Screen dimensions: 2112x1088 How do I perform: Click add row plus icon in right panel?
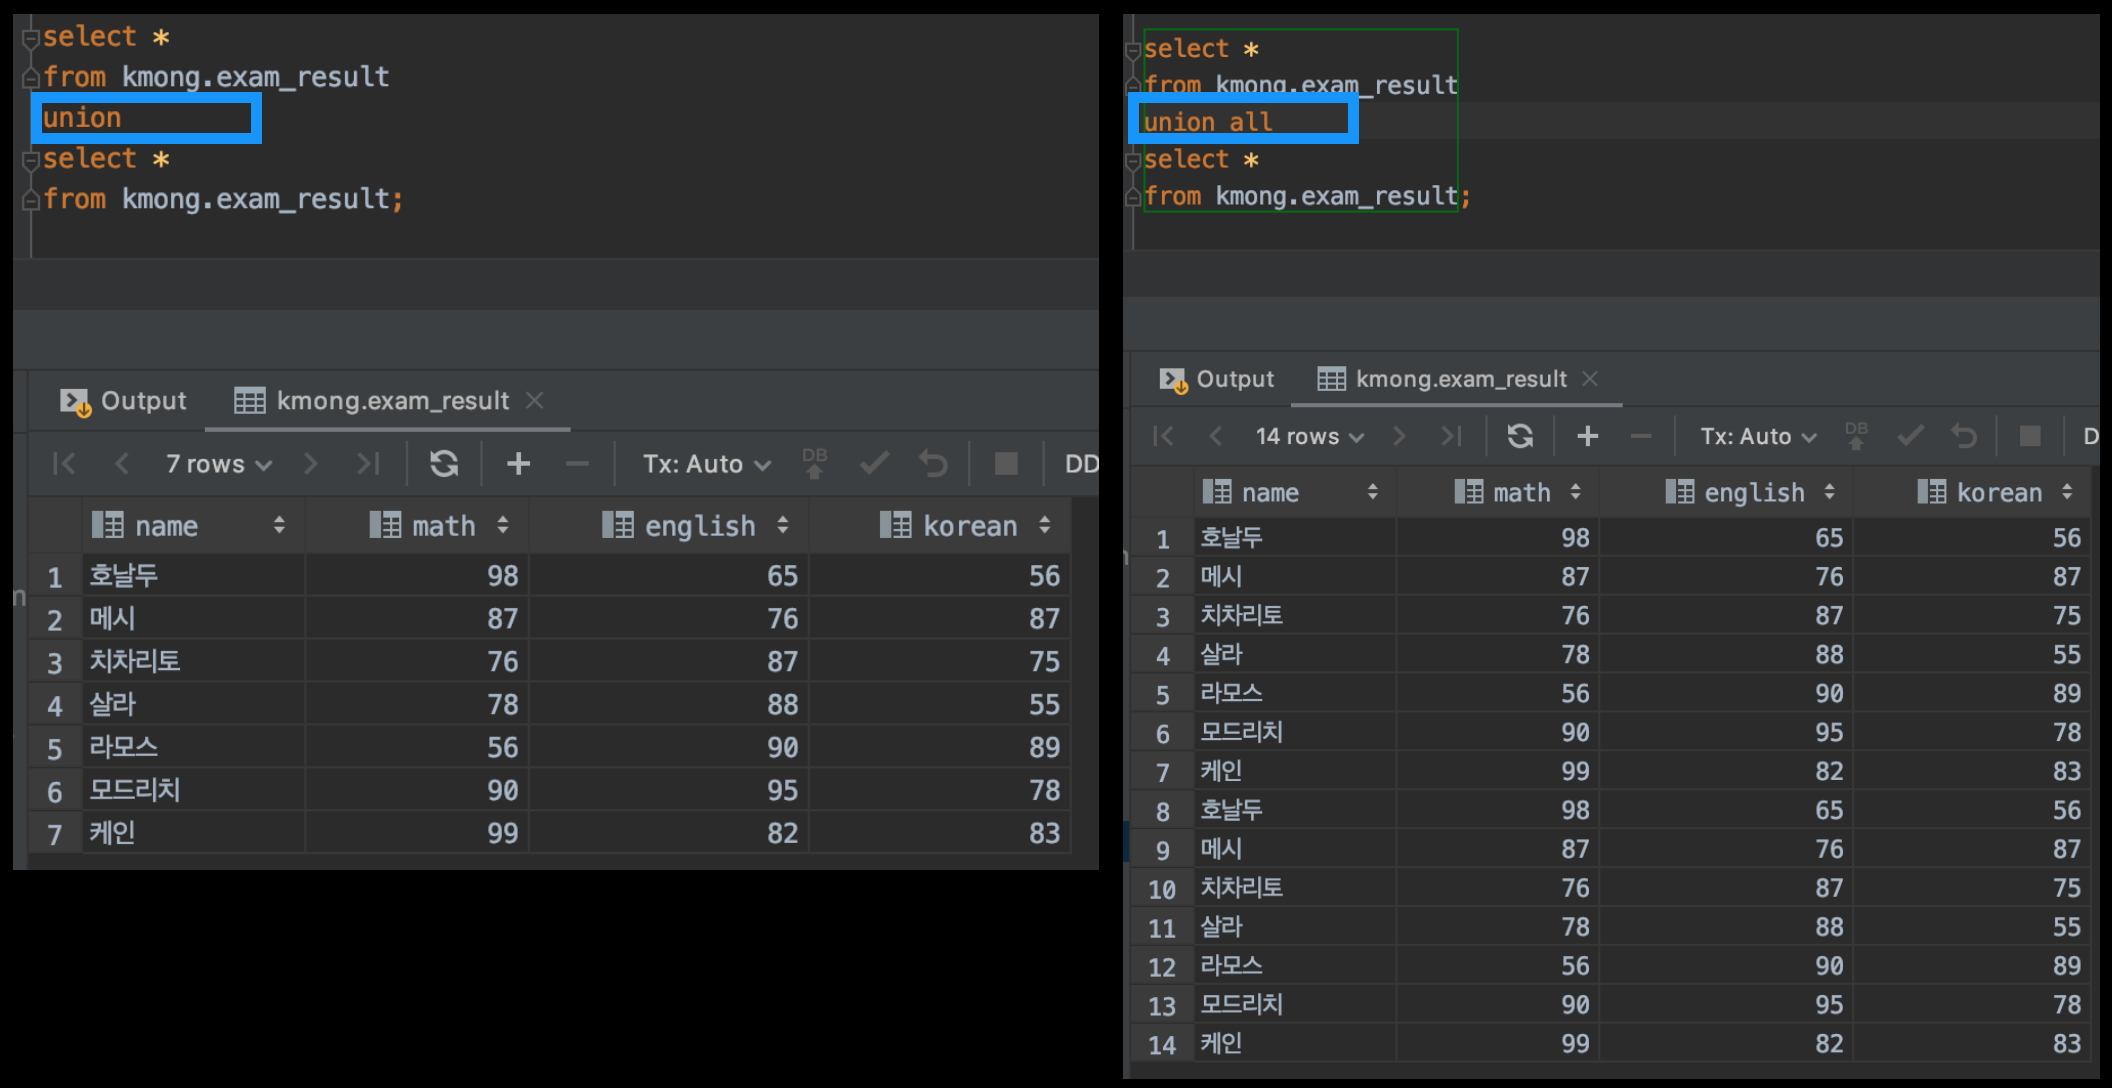1587,436
